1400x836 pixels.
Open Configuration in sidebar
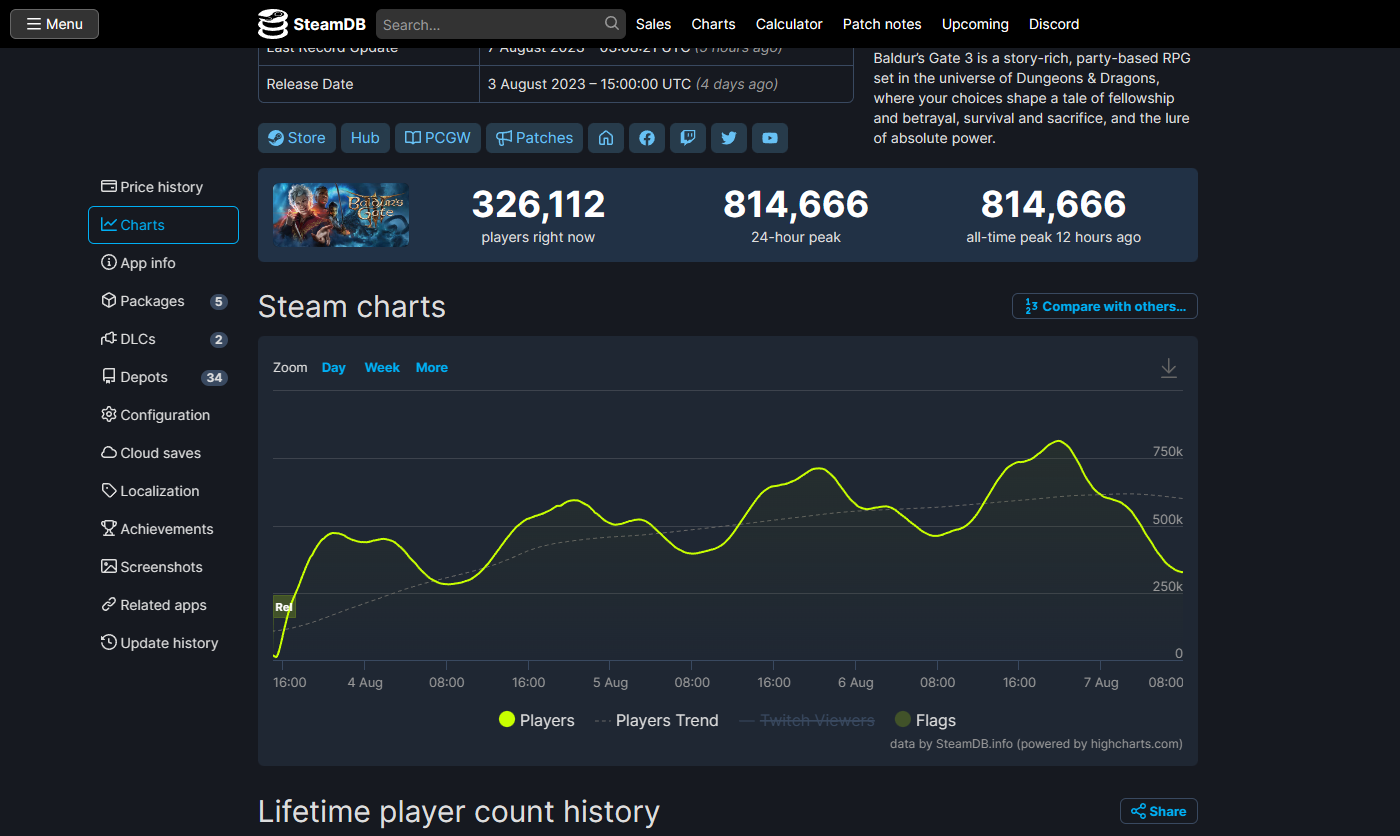coord(163,415)
